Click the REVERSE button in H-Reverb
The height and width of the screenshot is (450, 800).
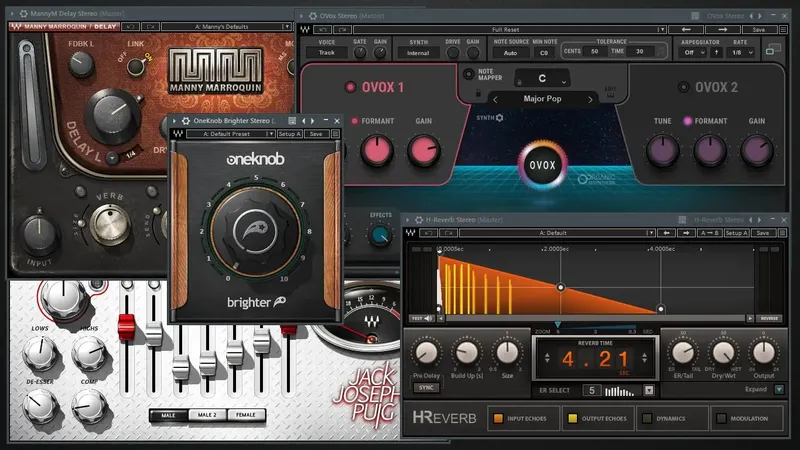point(769,318)
